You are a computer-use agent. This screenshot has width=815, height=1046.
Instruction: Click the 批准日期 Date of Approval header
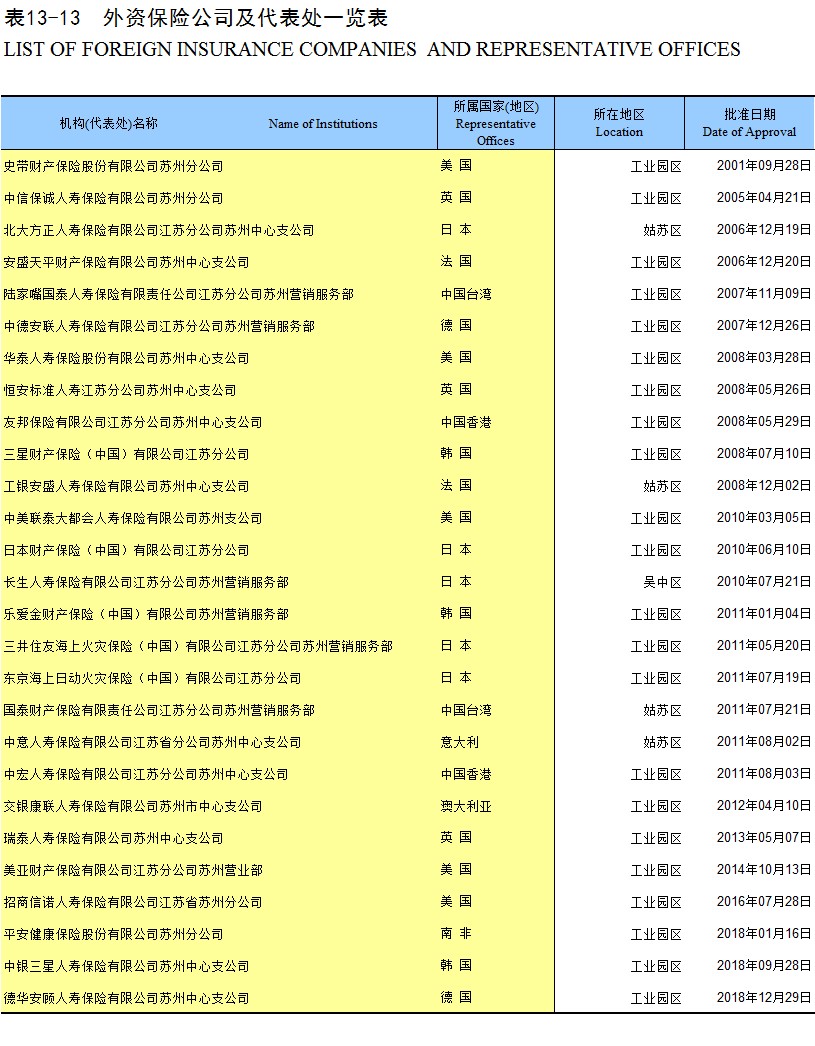[749, 123]
